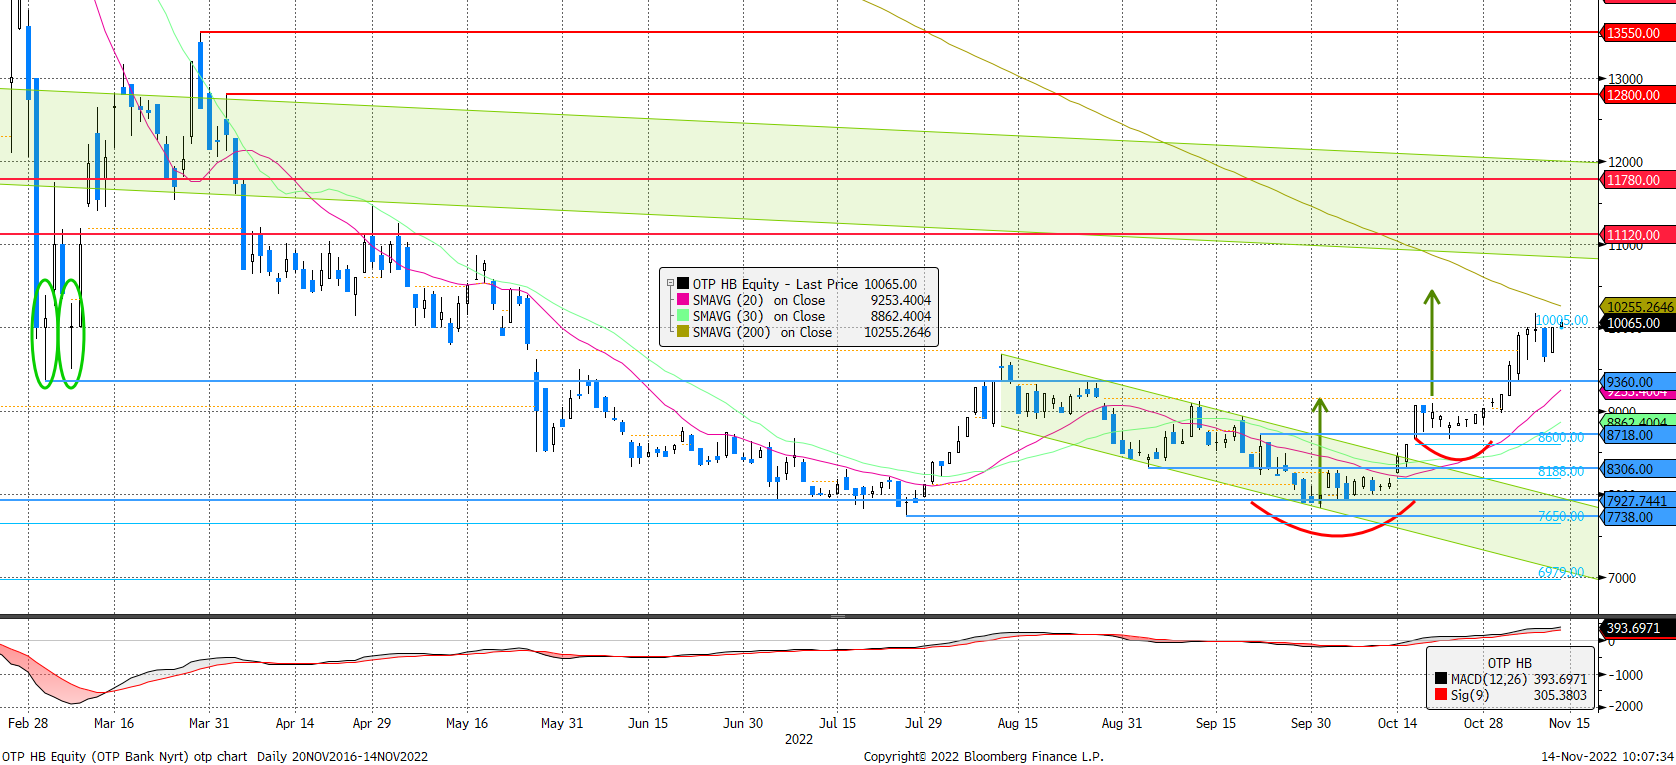Click the Oct 28 date label
The width and height of the screenshot is (1676, 765).
pos(1483,723)
